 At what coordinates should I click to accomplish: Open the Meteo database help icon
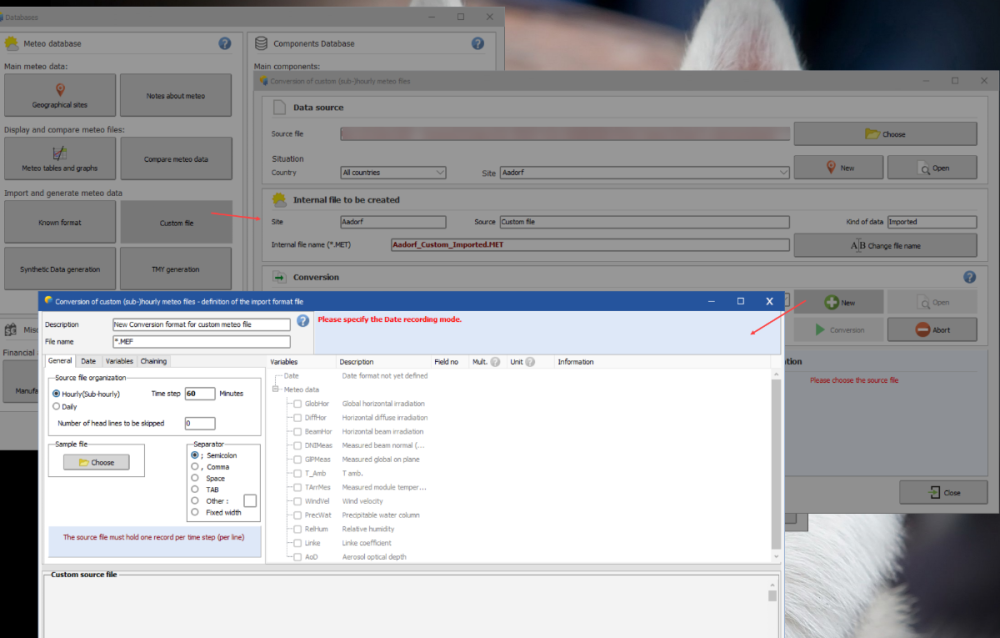(225, 44)
